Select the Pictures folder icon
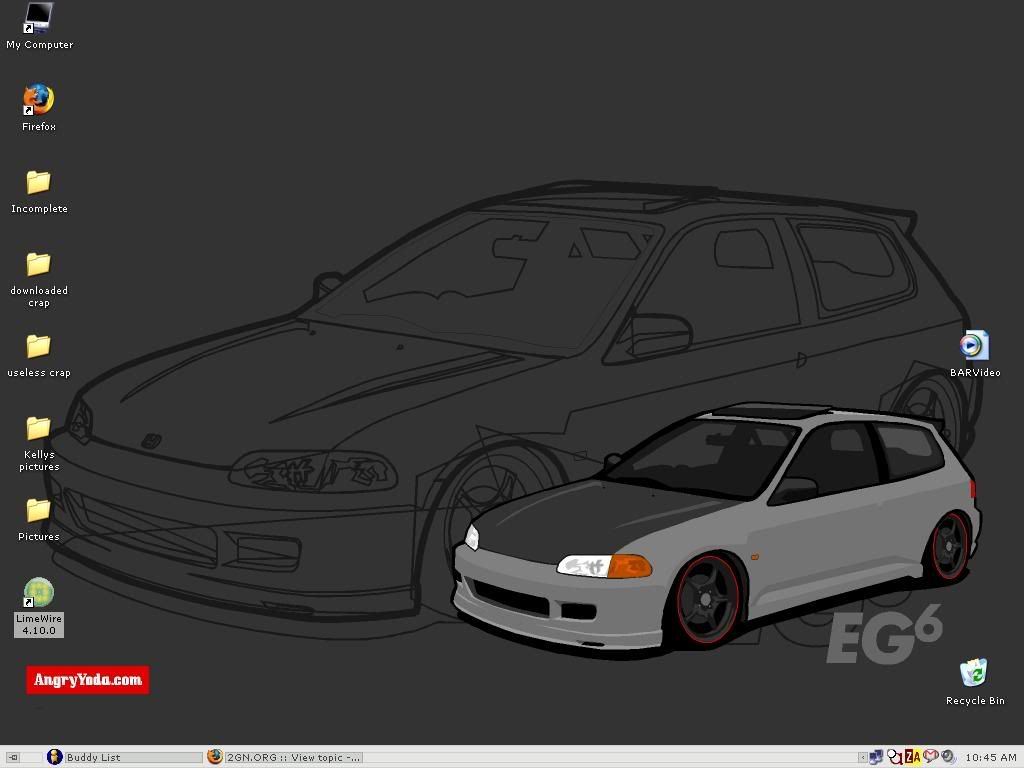The height and width of the screenshot is (768, 1024). pyautogui.click(x=39, y=520)
